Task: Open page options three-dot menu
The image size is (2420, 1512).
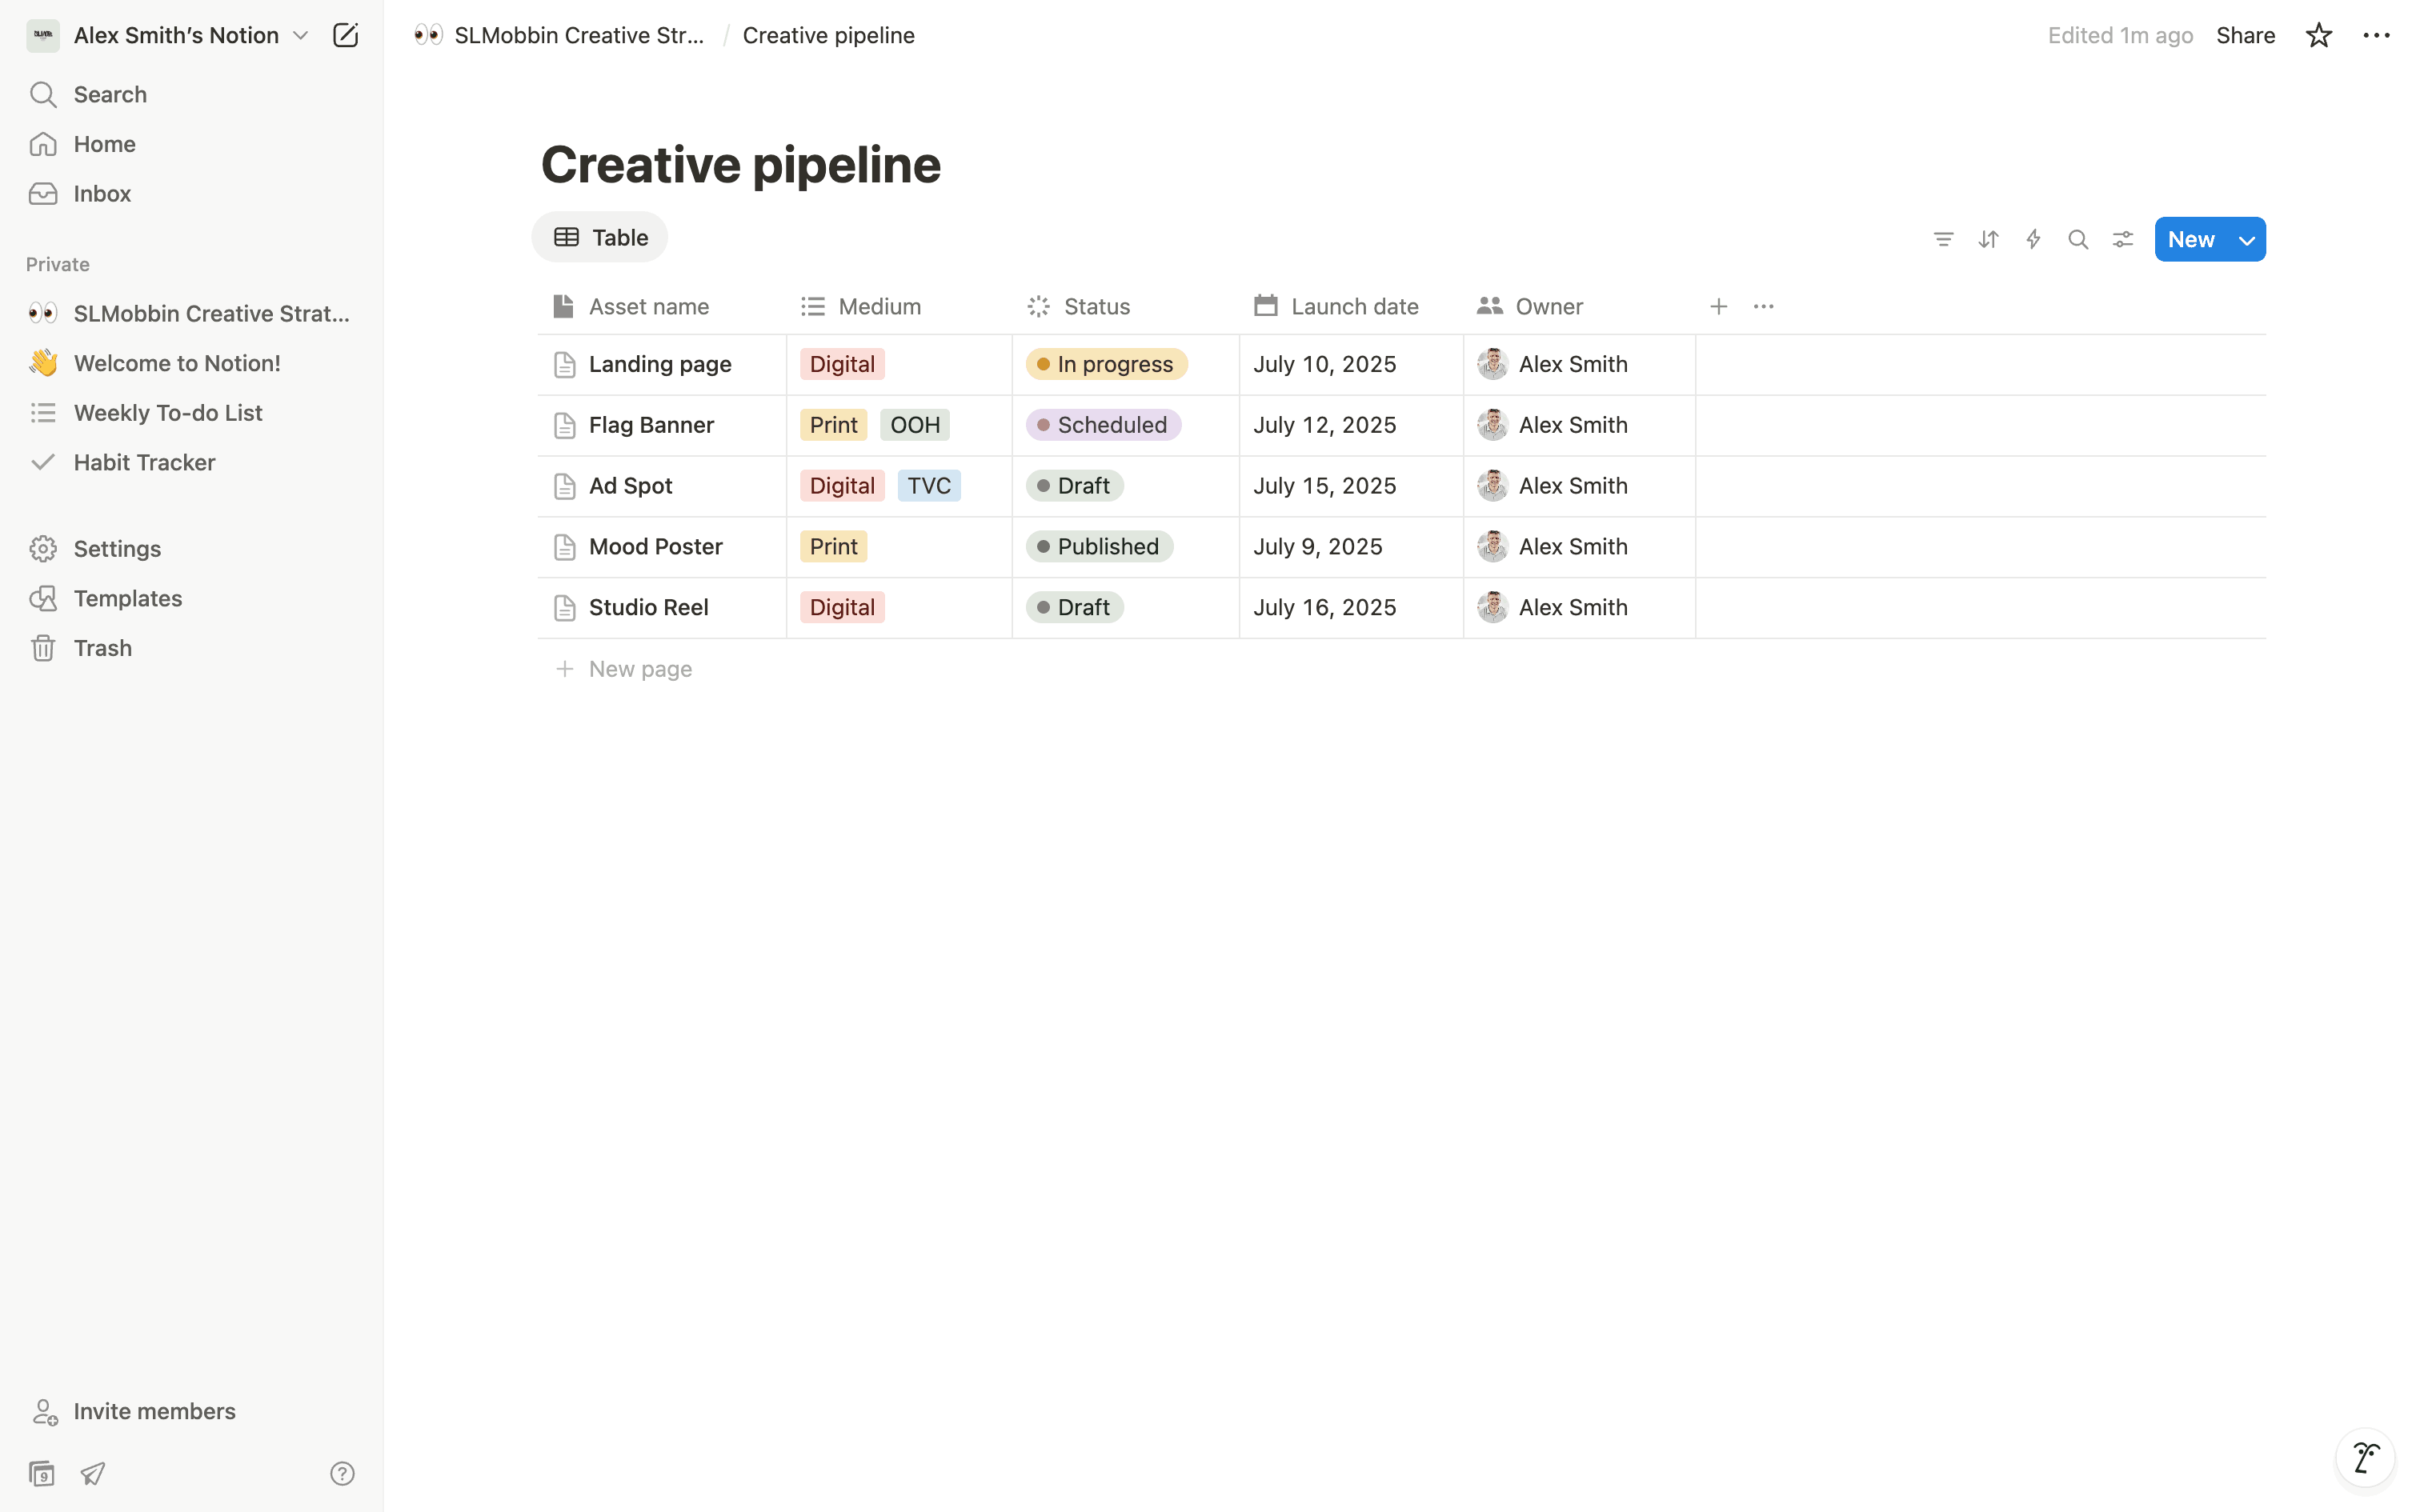Action: 2376,36
